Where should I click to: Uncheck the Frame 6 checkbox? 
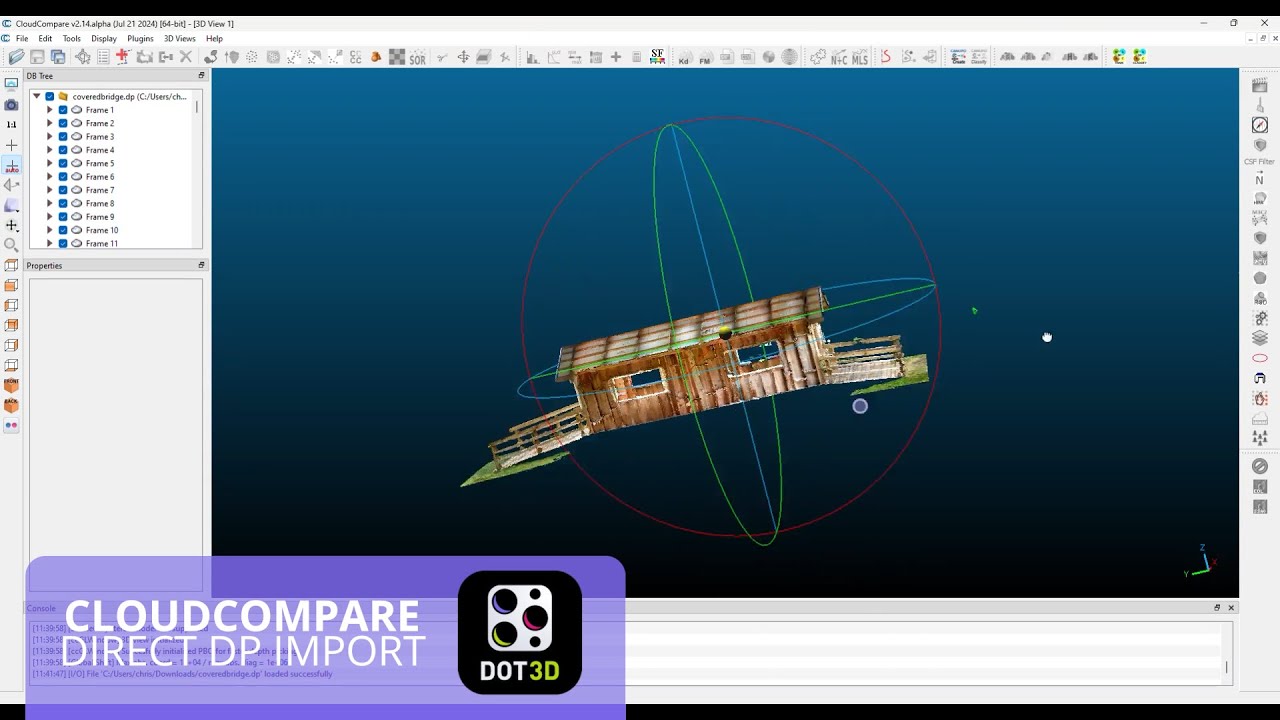pos(63,177)
